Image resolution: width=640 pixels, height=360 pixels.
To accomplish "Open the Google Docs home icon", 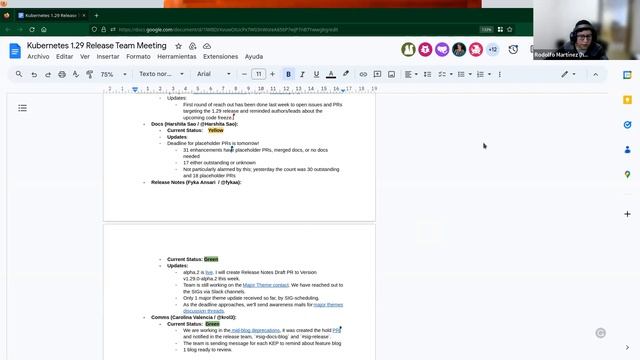I will tap(15, 51).
